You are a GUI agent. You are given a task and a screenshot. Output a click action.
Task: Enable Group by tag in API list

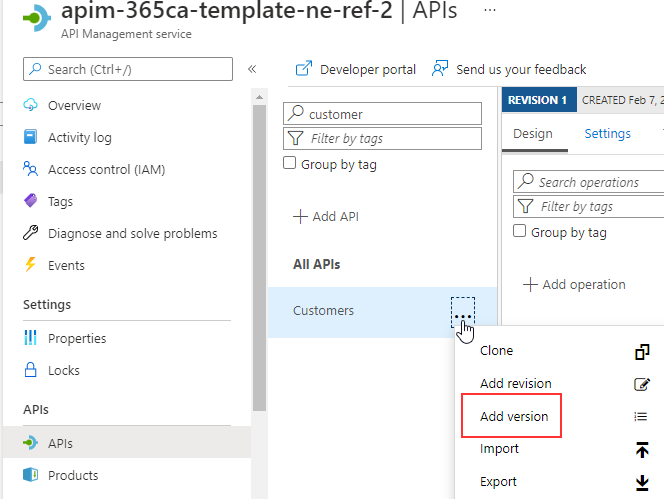(x=289, y=163)
